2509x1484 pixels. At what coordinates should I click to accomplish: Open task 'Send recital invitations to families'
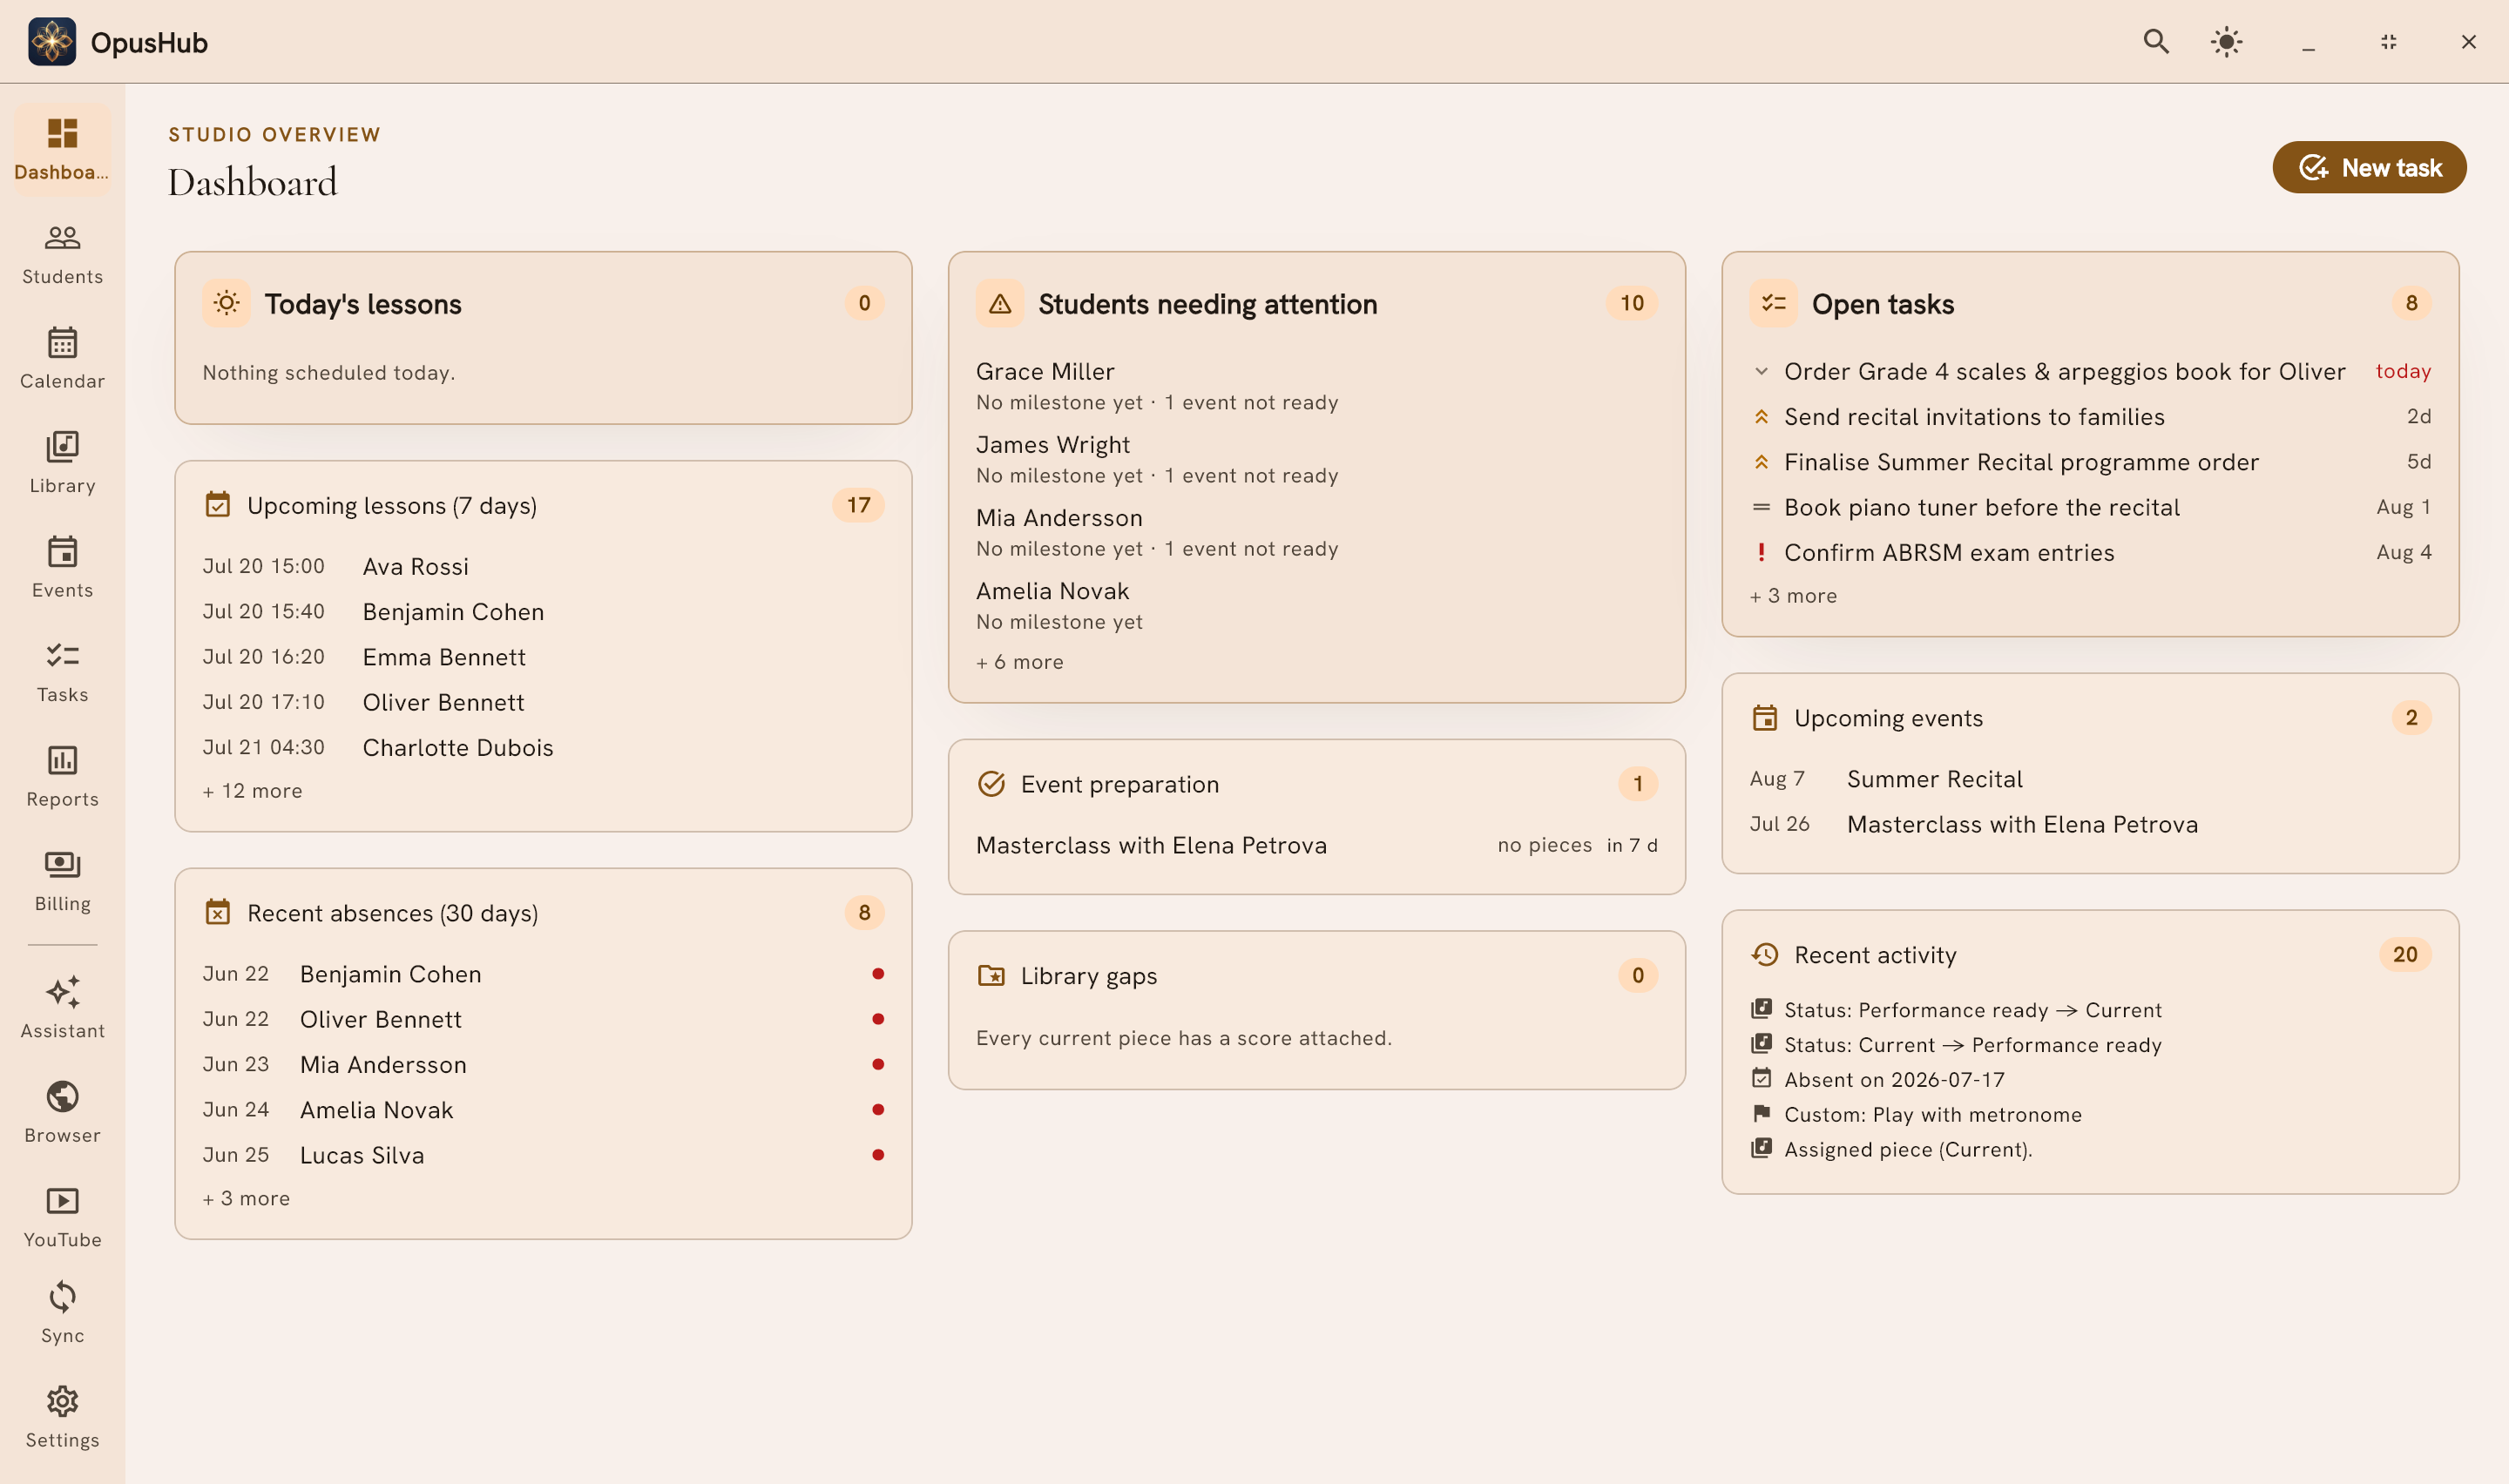click(x=2090, y=417)
